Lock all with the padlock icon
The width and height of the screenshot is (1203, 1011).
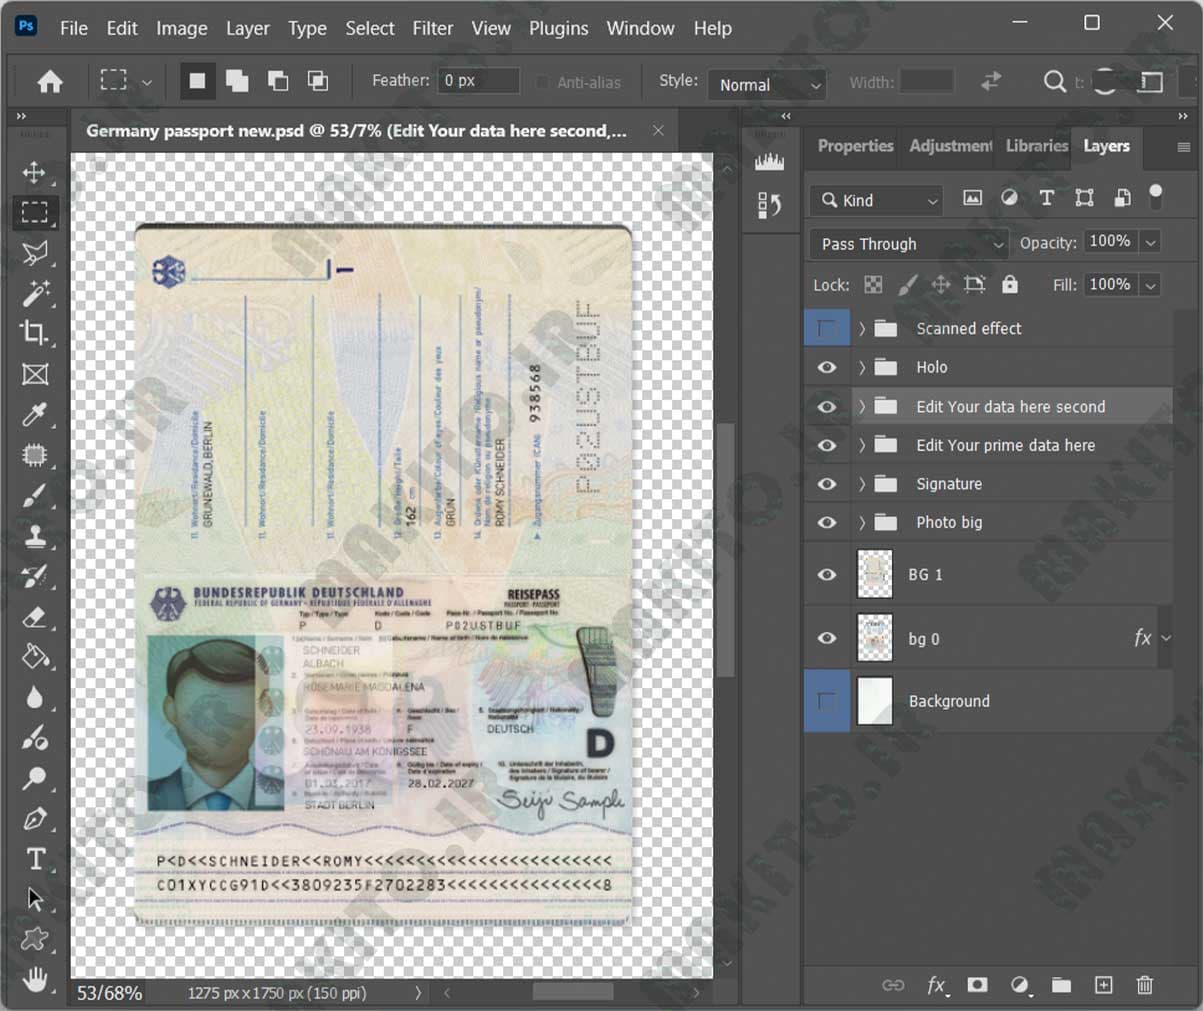point(1010,285)
